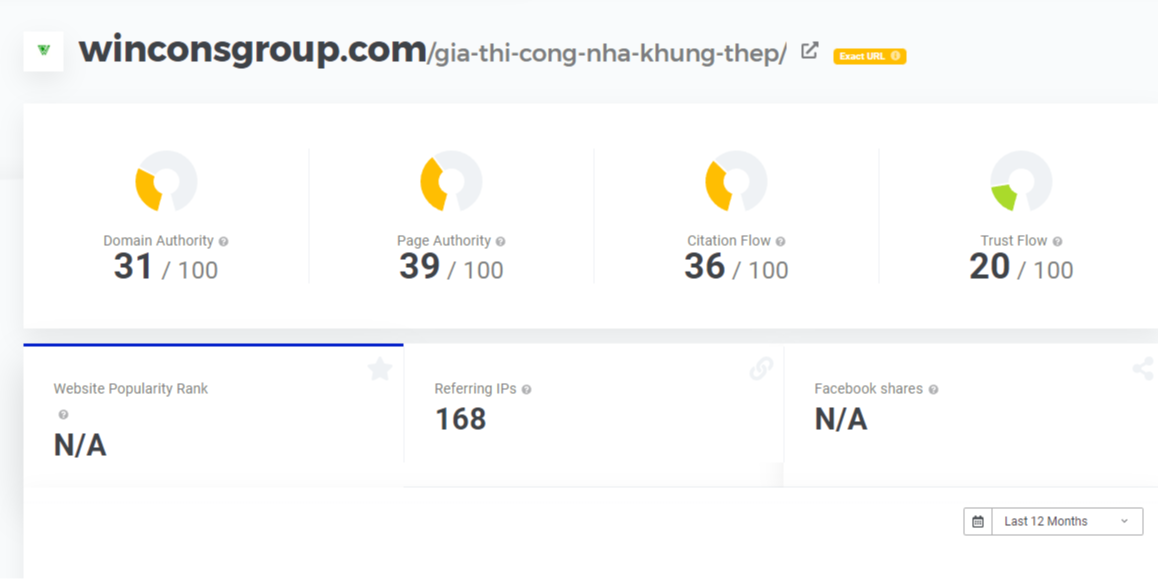The image size is (1158, 579).
Task: Open the external link icon beside URL
Action: click(x=809, y=51)
